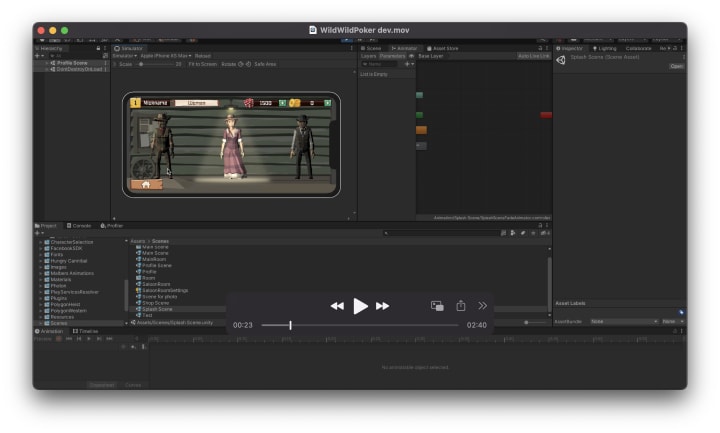
Task: Open the Apple iPhone XS Max device dropdown
Action: [166, 56]
